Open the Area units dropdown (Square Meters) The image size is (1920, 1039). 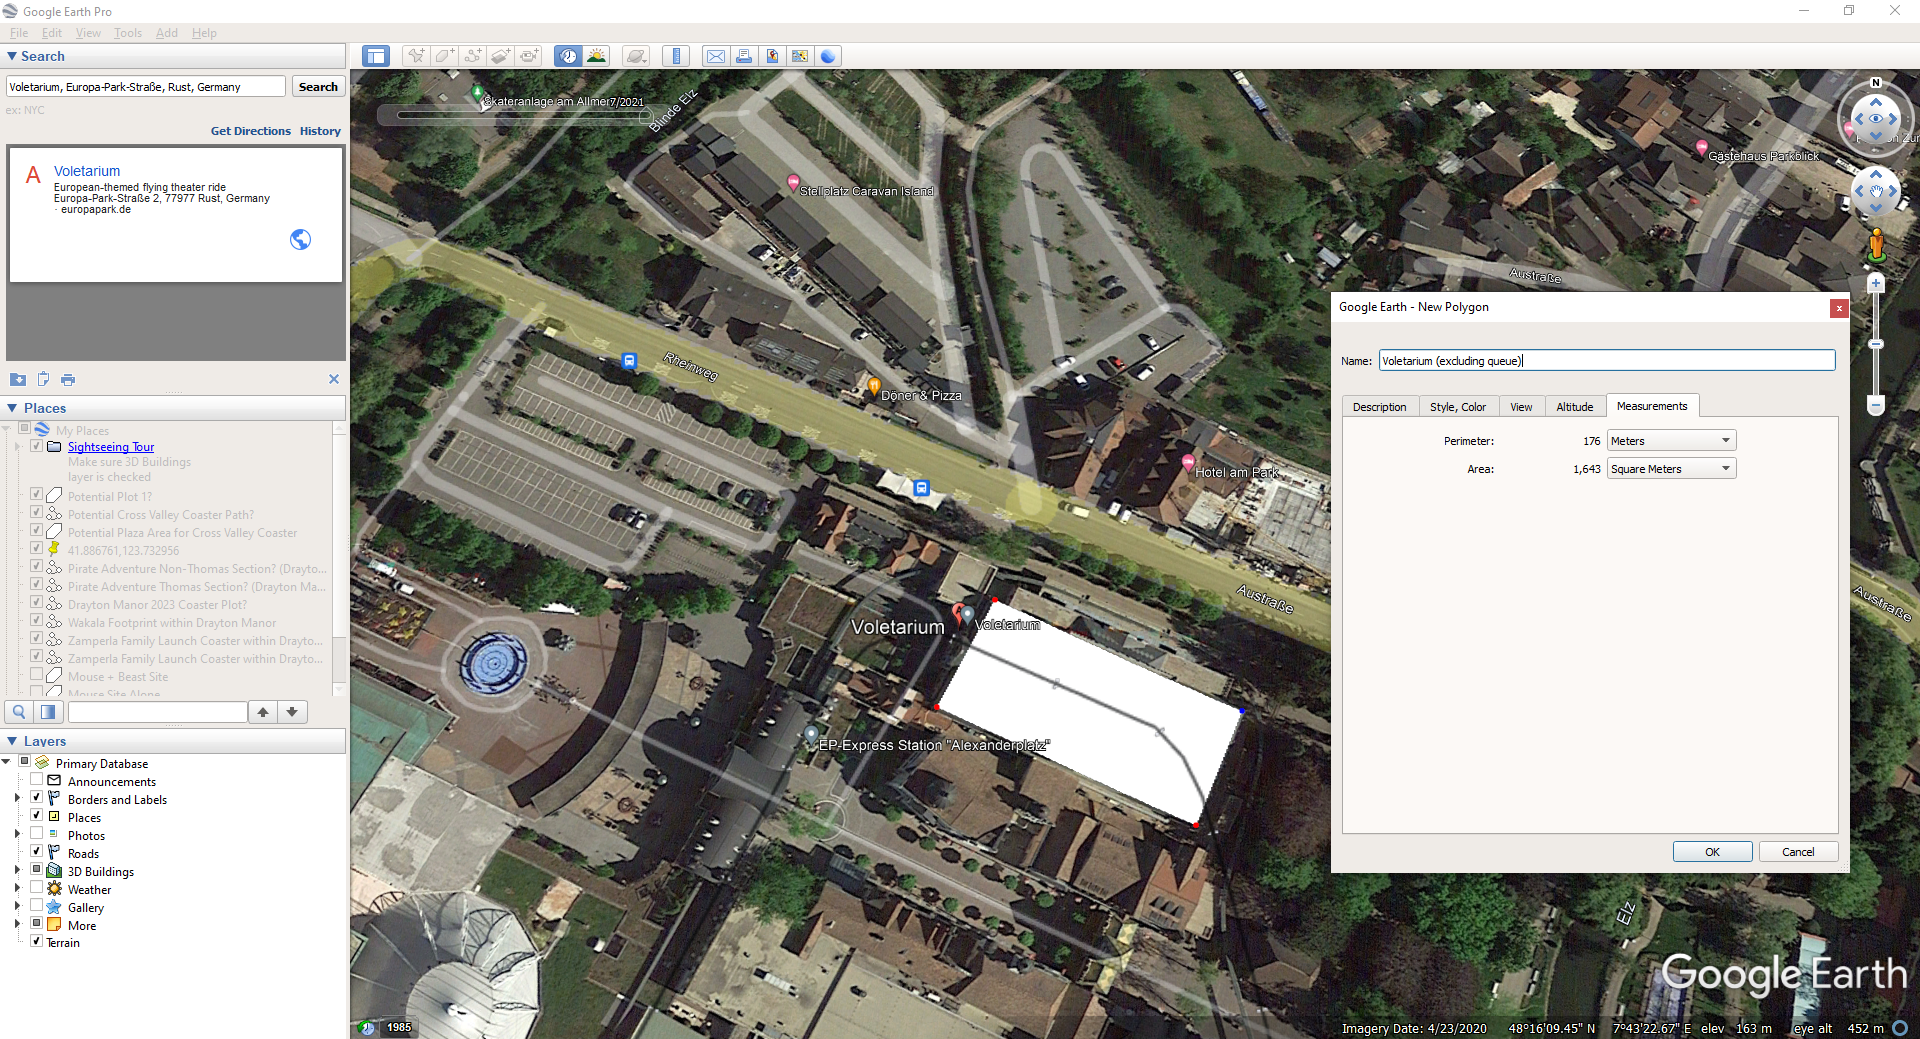pos(1671,469)
